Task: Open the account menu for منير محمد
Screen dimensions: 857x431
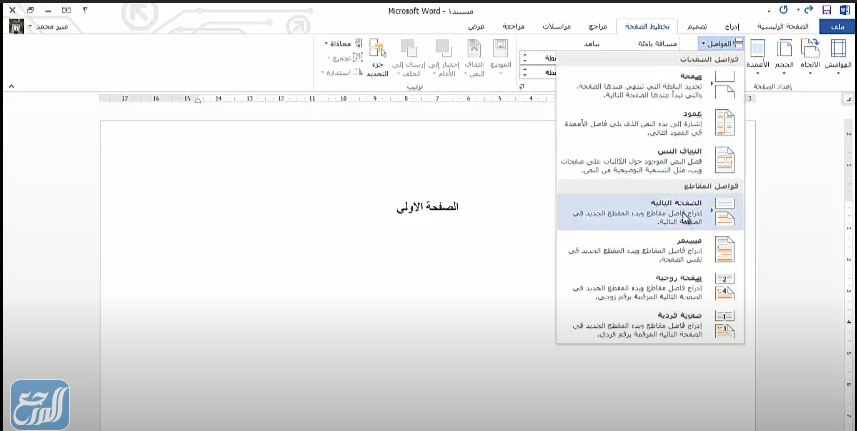Action: [48, 26]
